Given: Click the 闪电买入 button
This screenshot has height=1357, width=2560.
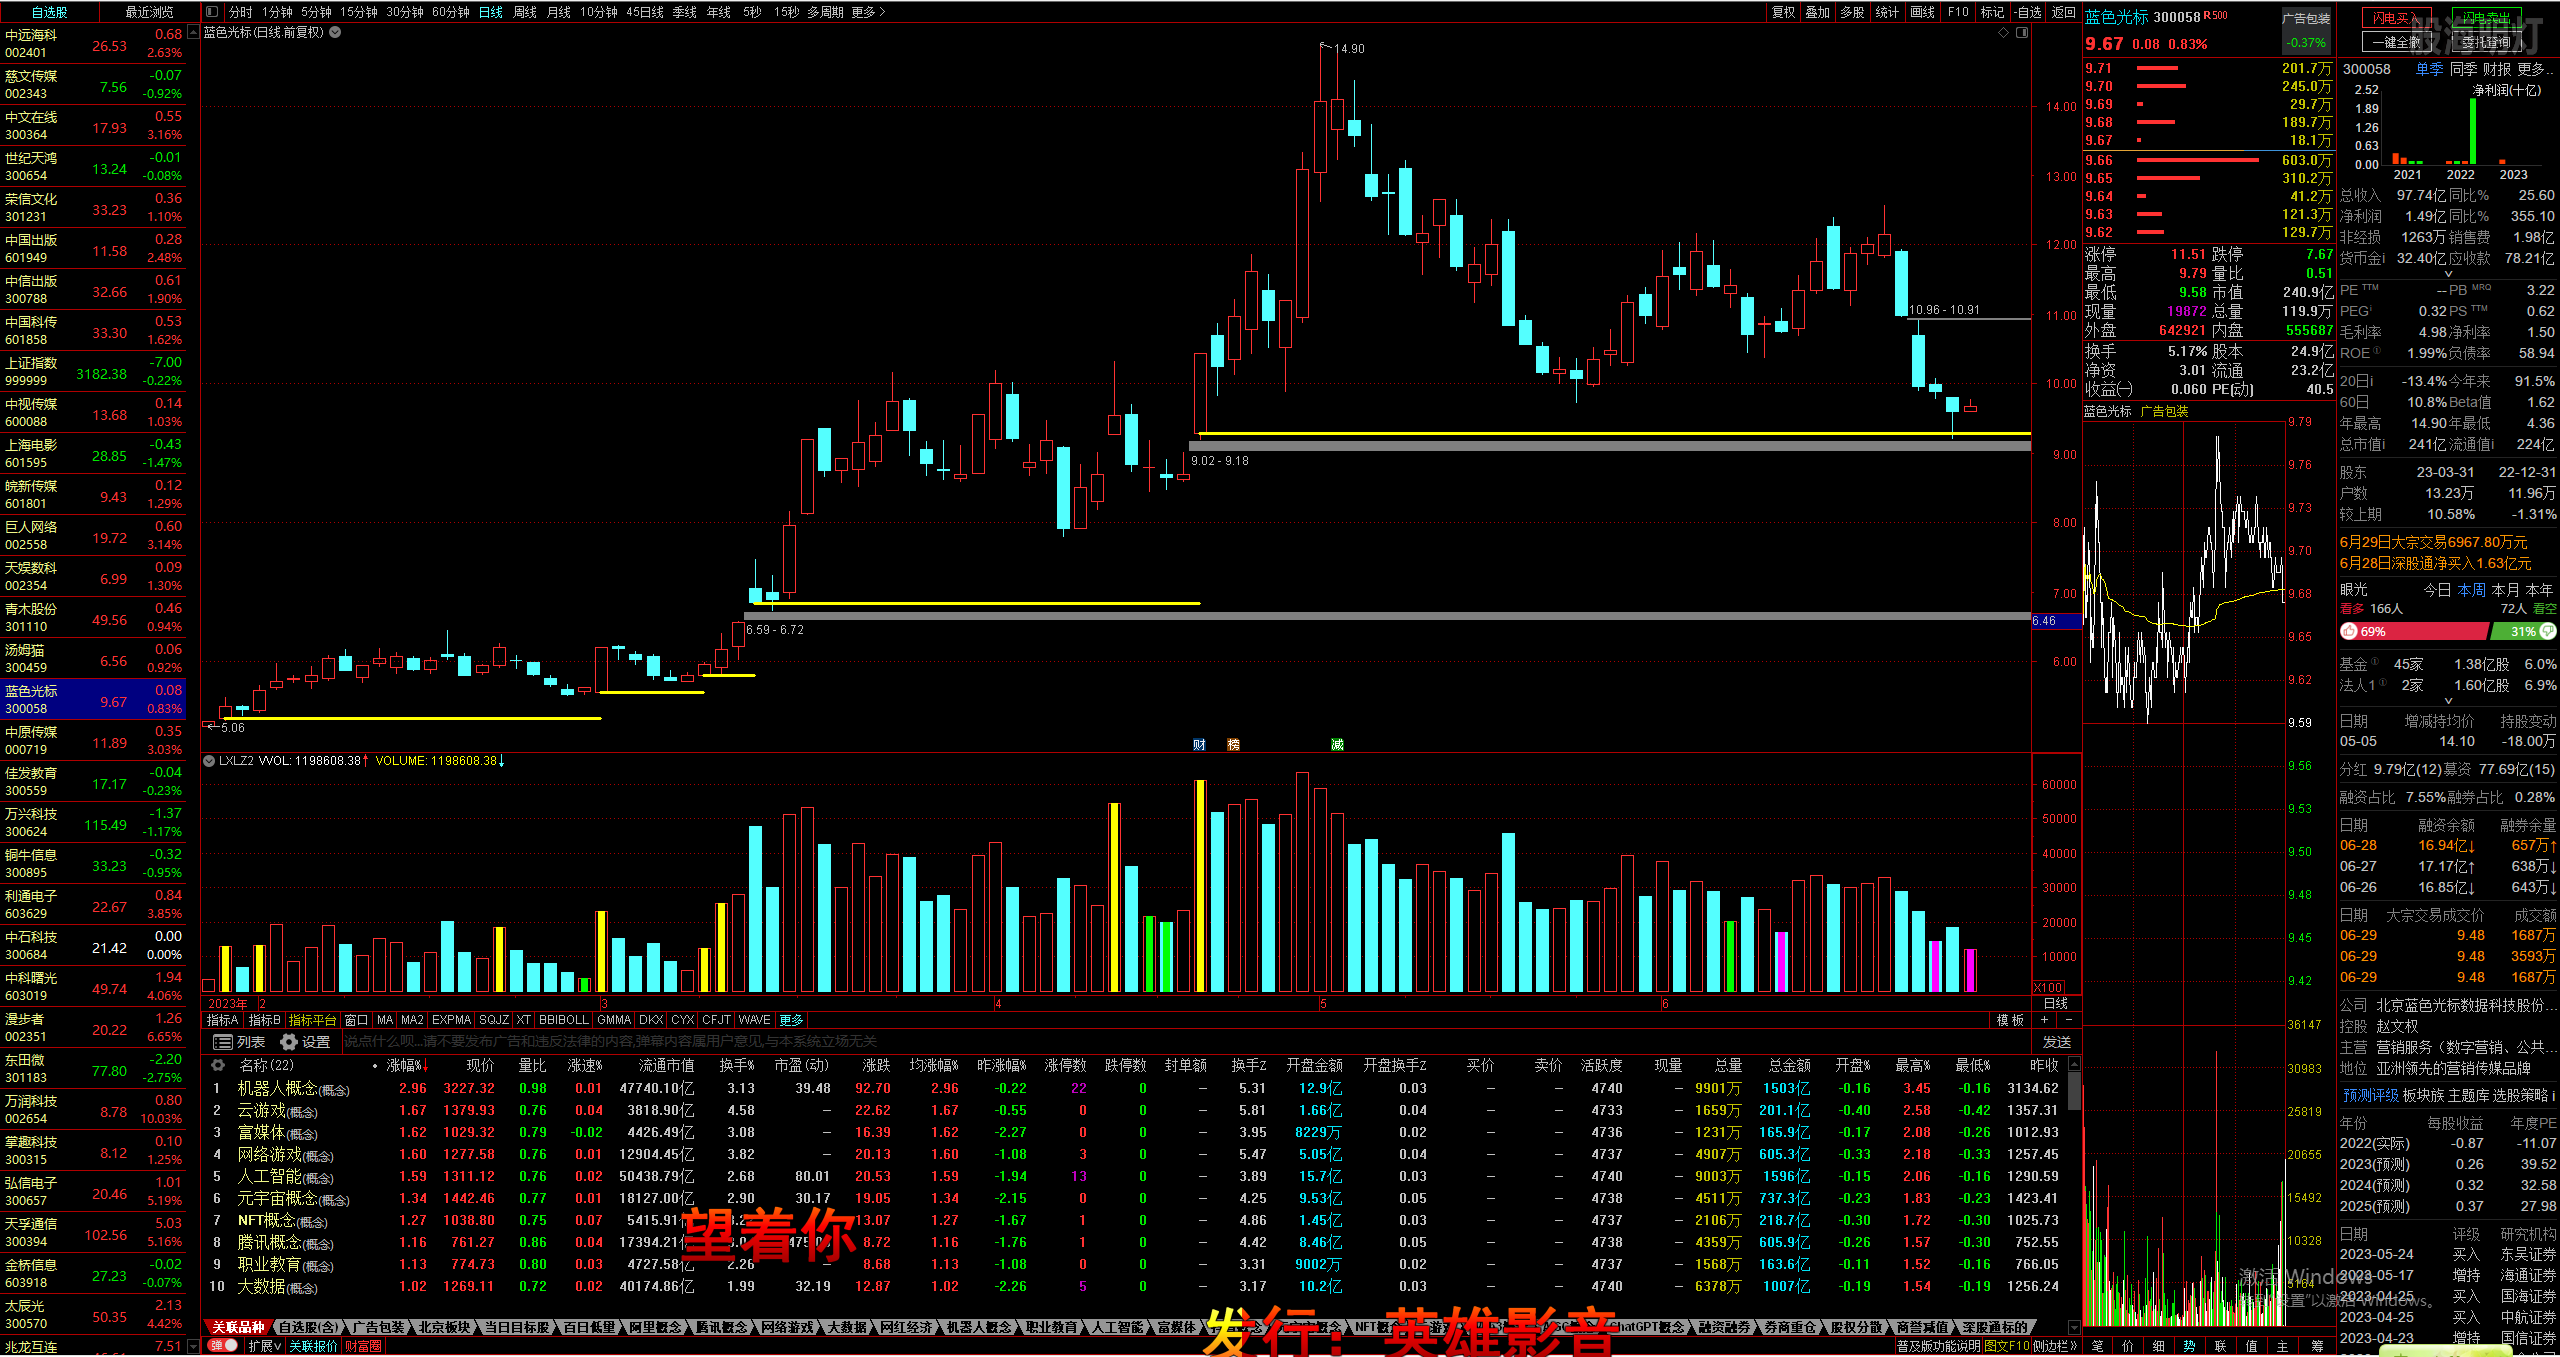Looking at the screenshot, I should pyautogui.click(x=2397, y=18).
